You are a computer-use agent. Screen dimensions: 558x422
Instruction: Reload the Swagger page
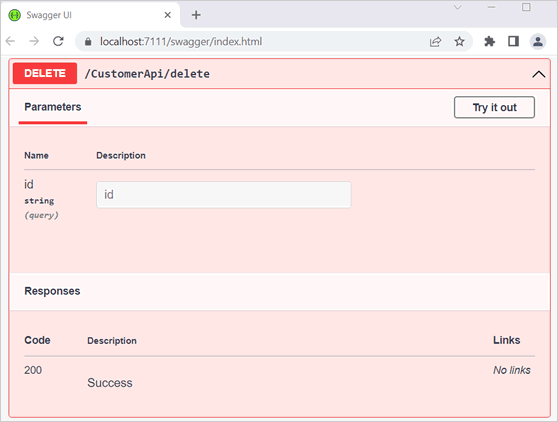coord(58,41)
